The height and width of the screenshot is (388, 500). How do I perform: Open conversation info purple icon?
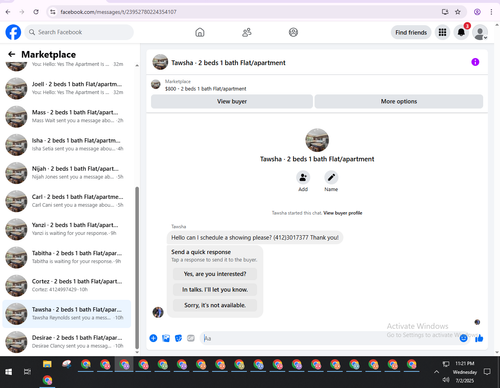[x=475, y=62]
